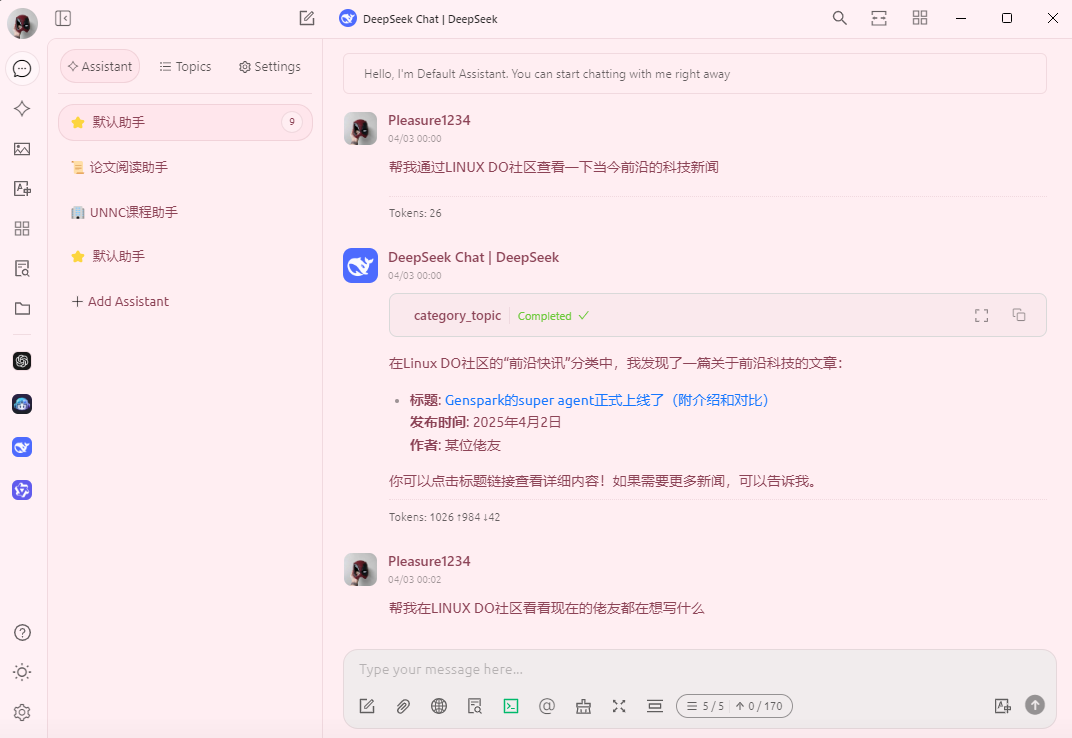Open the Genspark super agent article link
Screen dimensions: 1072x738
606,400
